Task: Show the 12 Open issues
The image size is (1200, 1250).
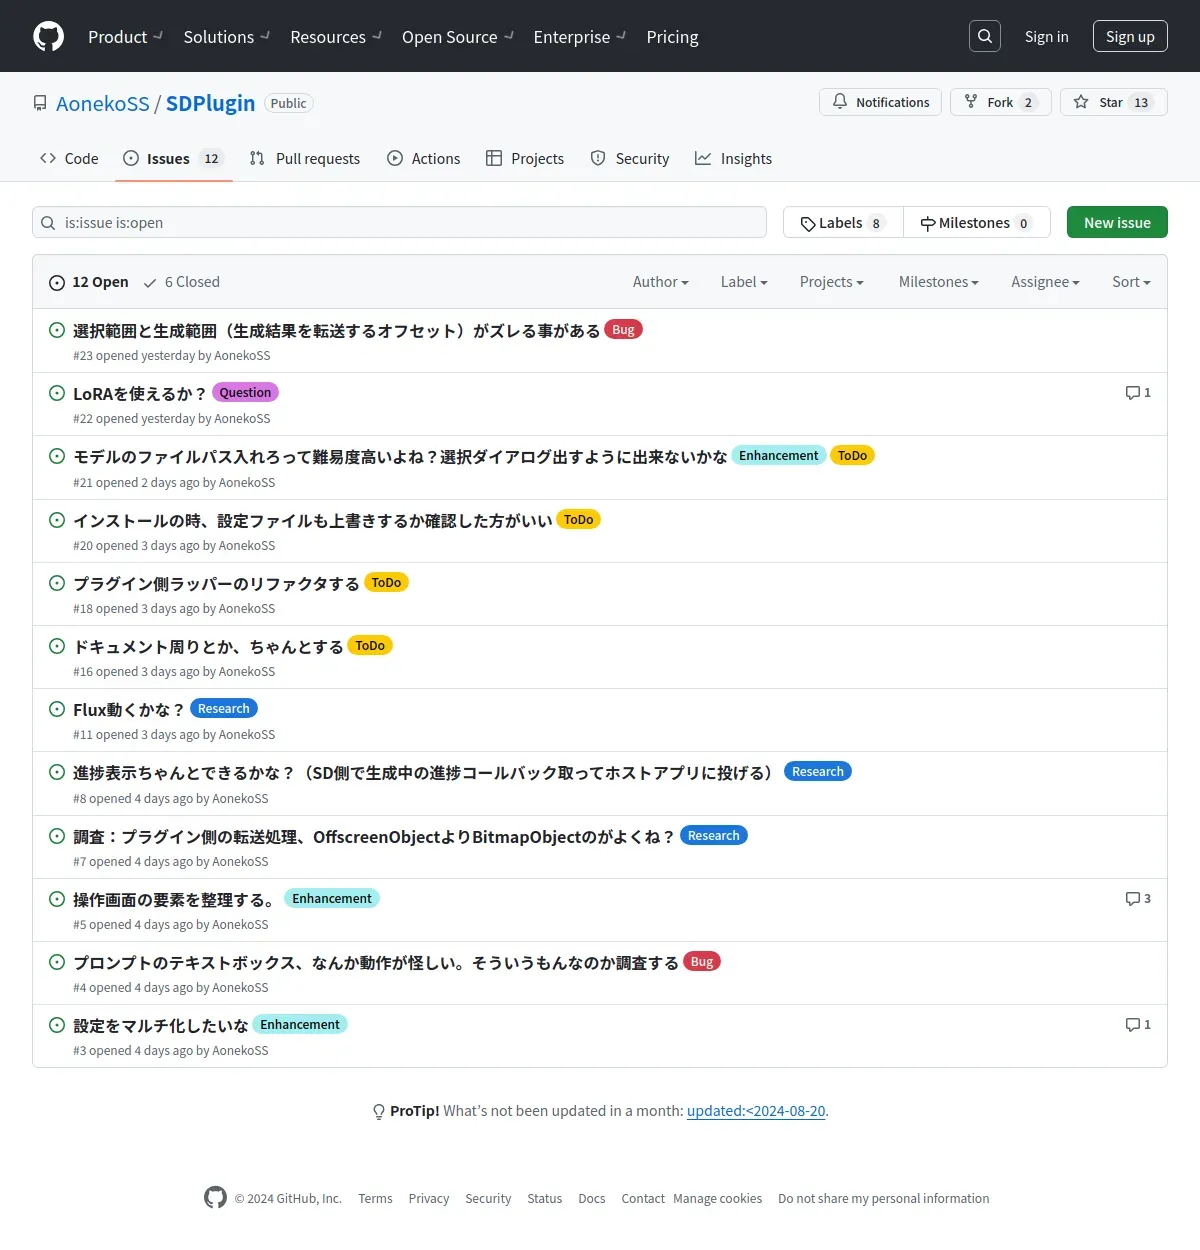Action: (89, 282)
